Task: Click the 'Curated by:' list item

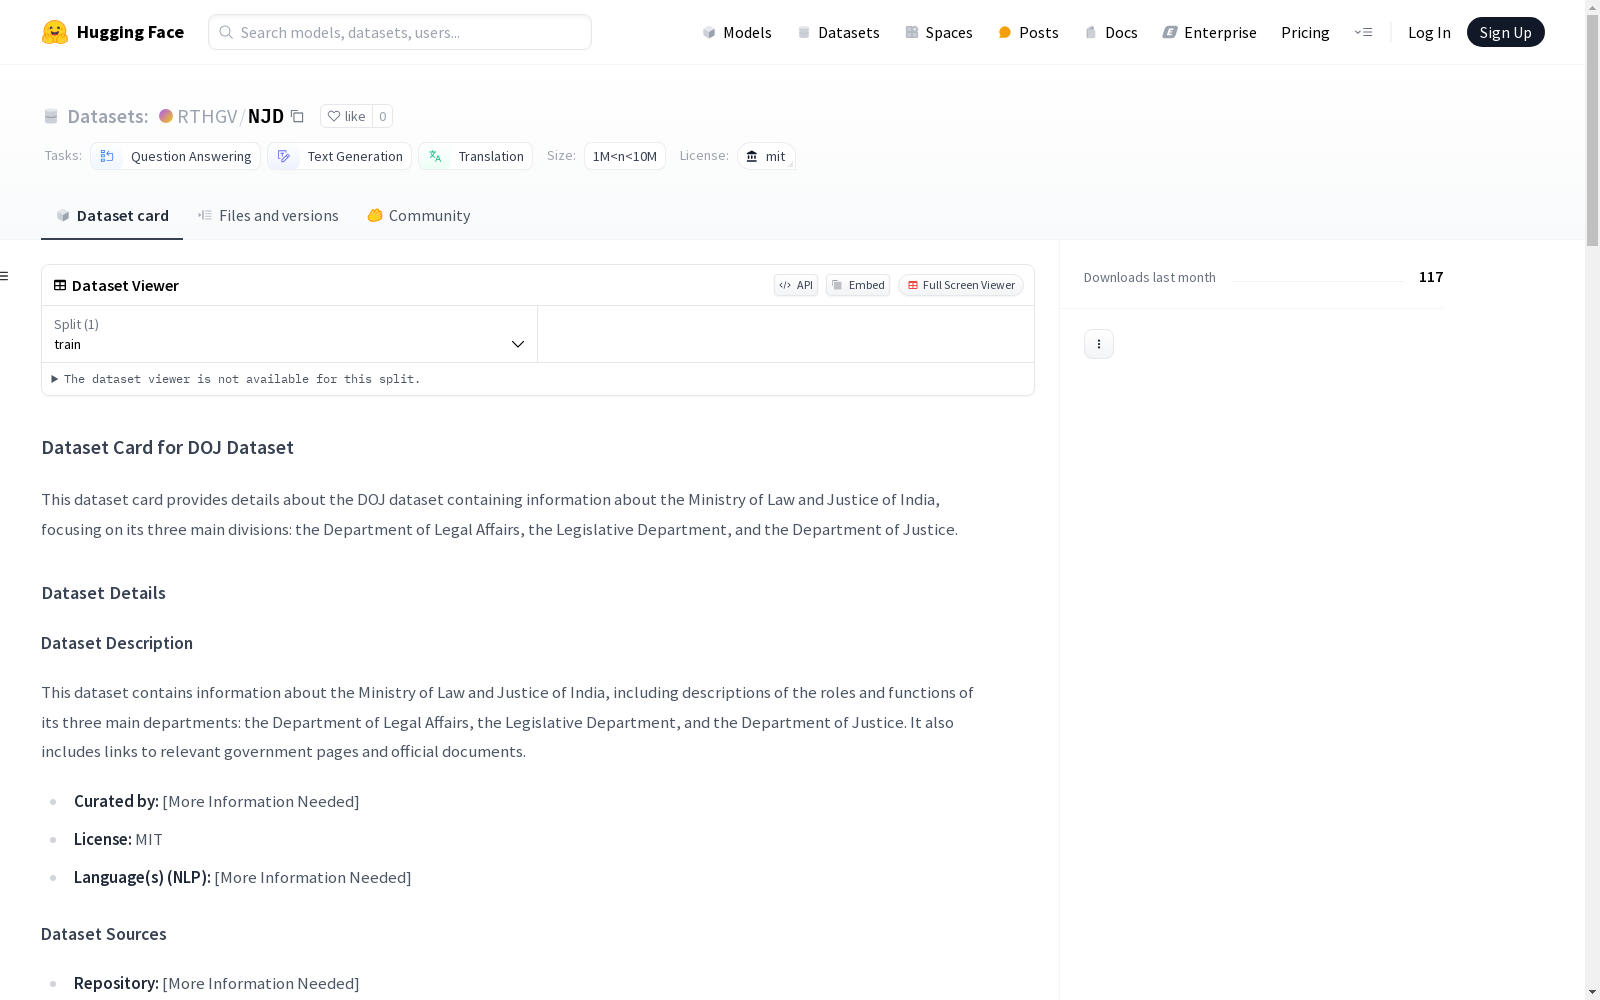Action: pos(217,801)
